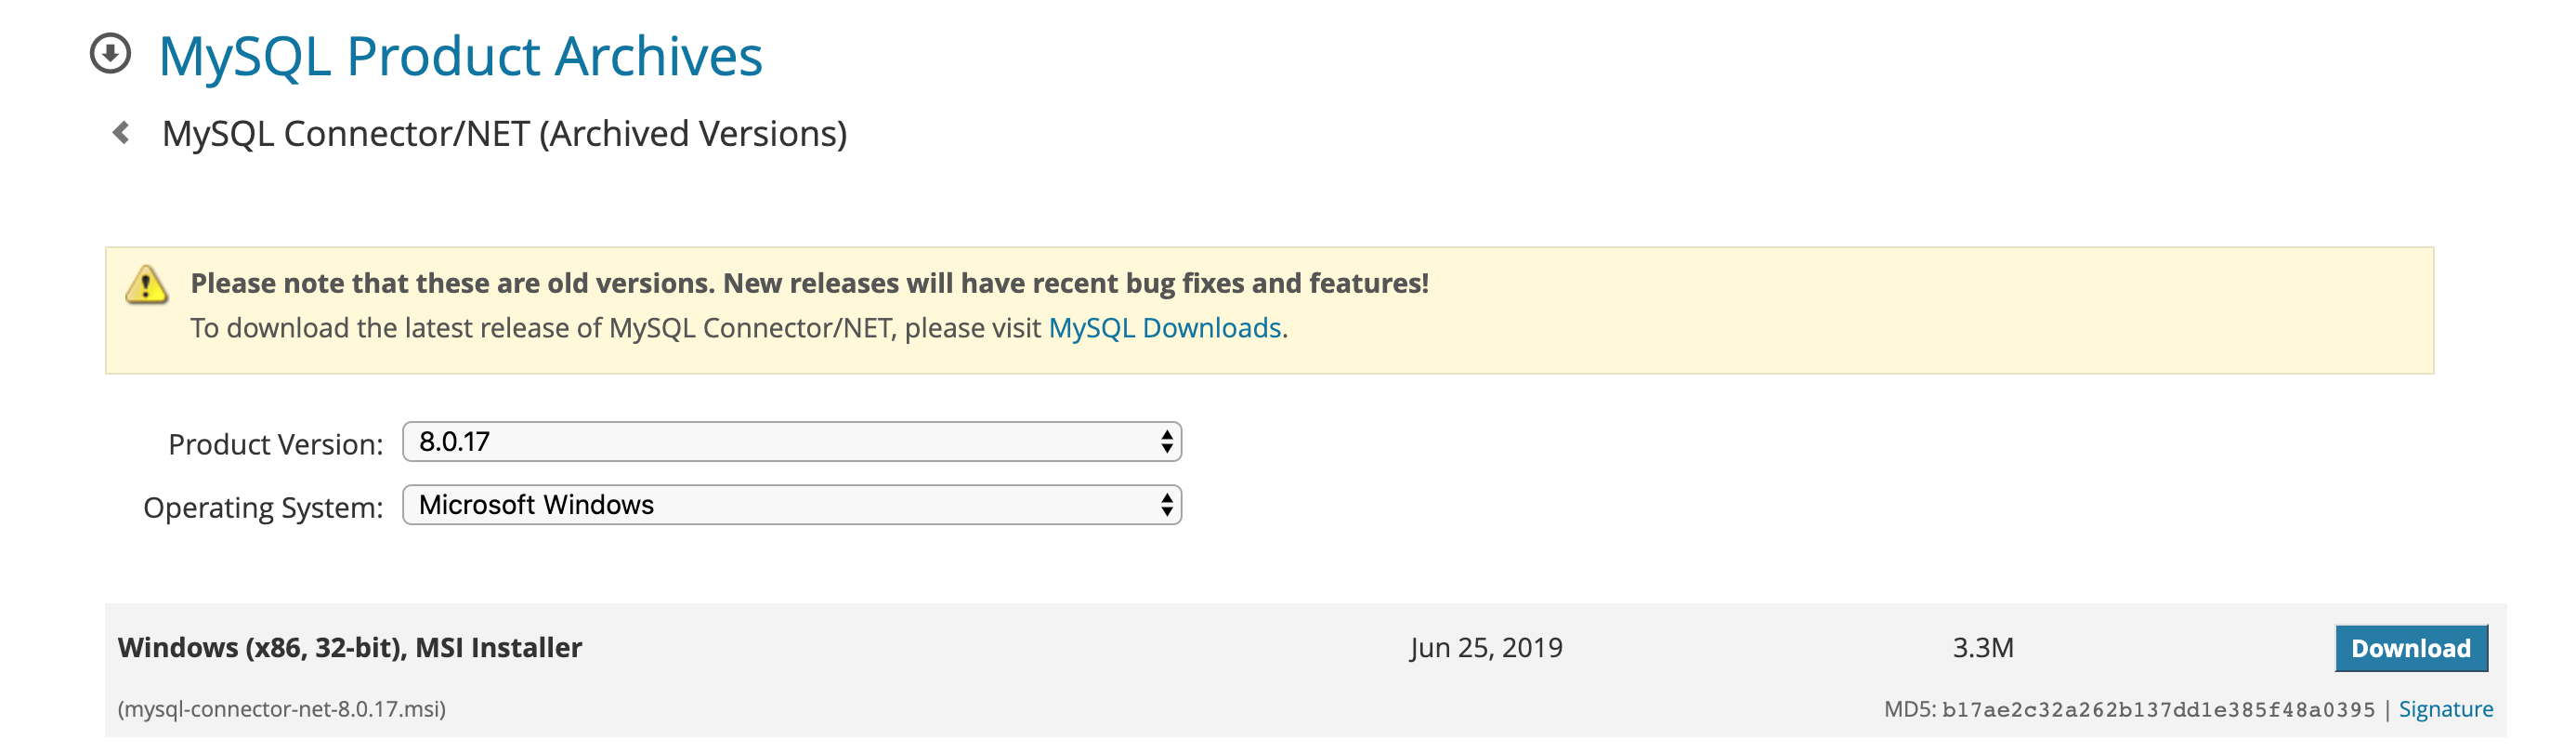Click the up-down arrows on the Operating System selector
Screen dimensions: 2576x752
[1166, 506]
